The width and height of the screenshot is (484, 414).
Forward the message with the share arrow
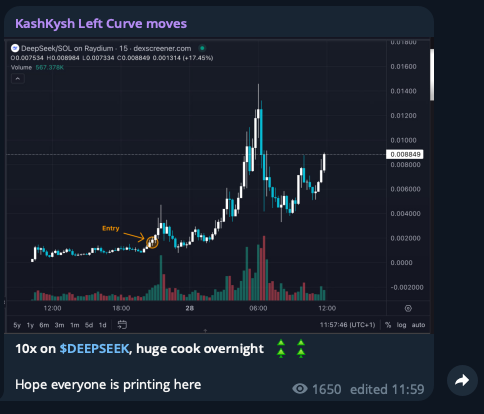pos(462,380)
